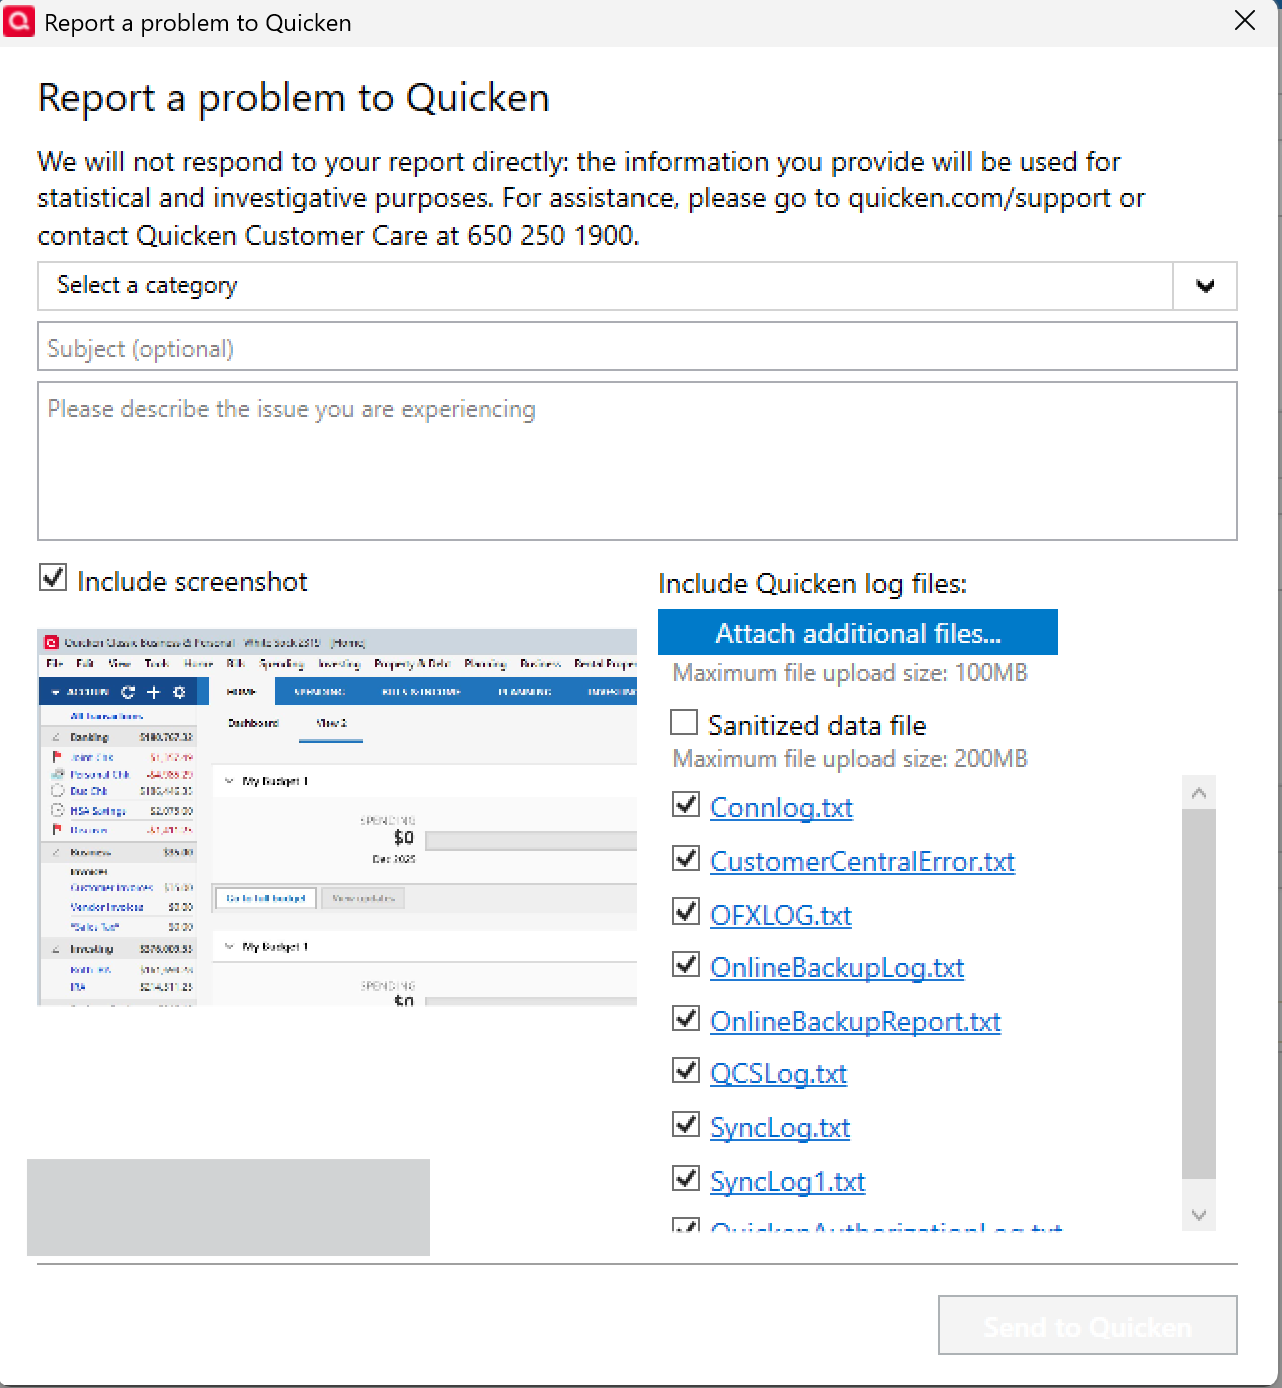
Task: Click the issue description text area
Action: 637,461
